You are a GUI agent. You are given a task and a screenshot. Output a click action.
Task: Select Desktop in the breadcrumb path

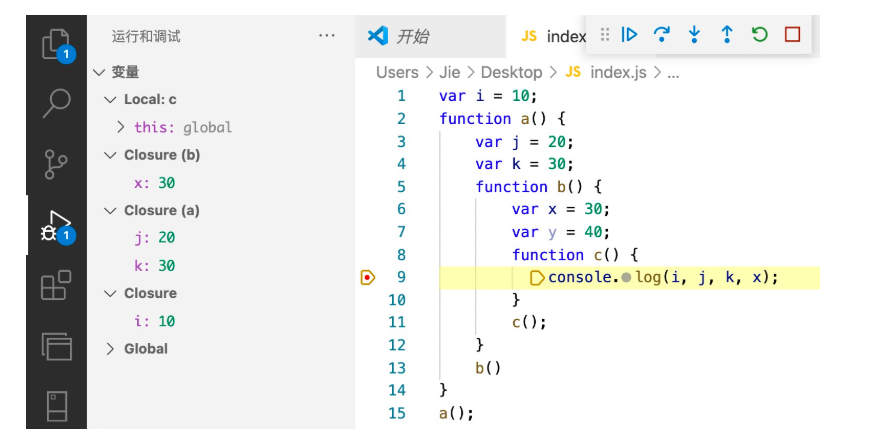click(x=512, y=73)
